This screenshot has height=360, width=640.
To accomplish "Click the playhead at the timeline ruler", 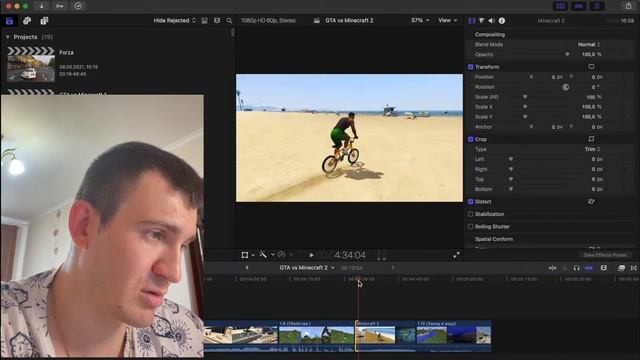I will point(358,279).
